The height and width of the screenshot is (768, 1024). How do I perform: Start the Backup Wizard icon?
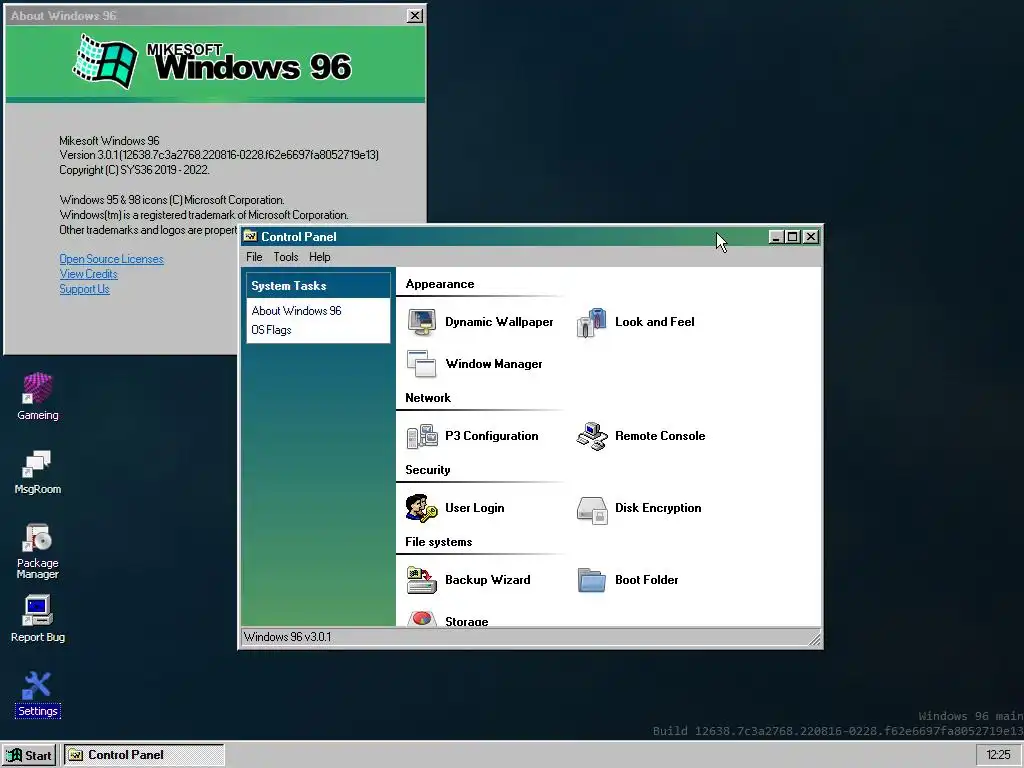422,580
